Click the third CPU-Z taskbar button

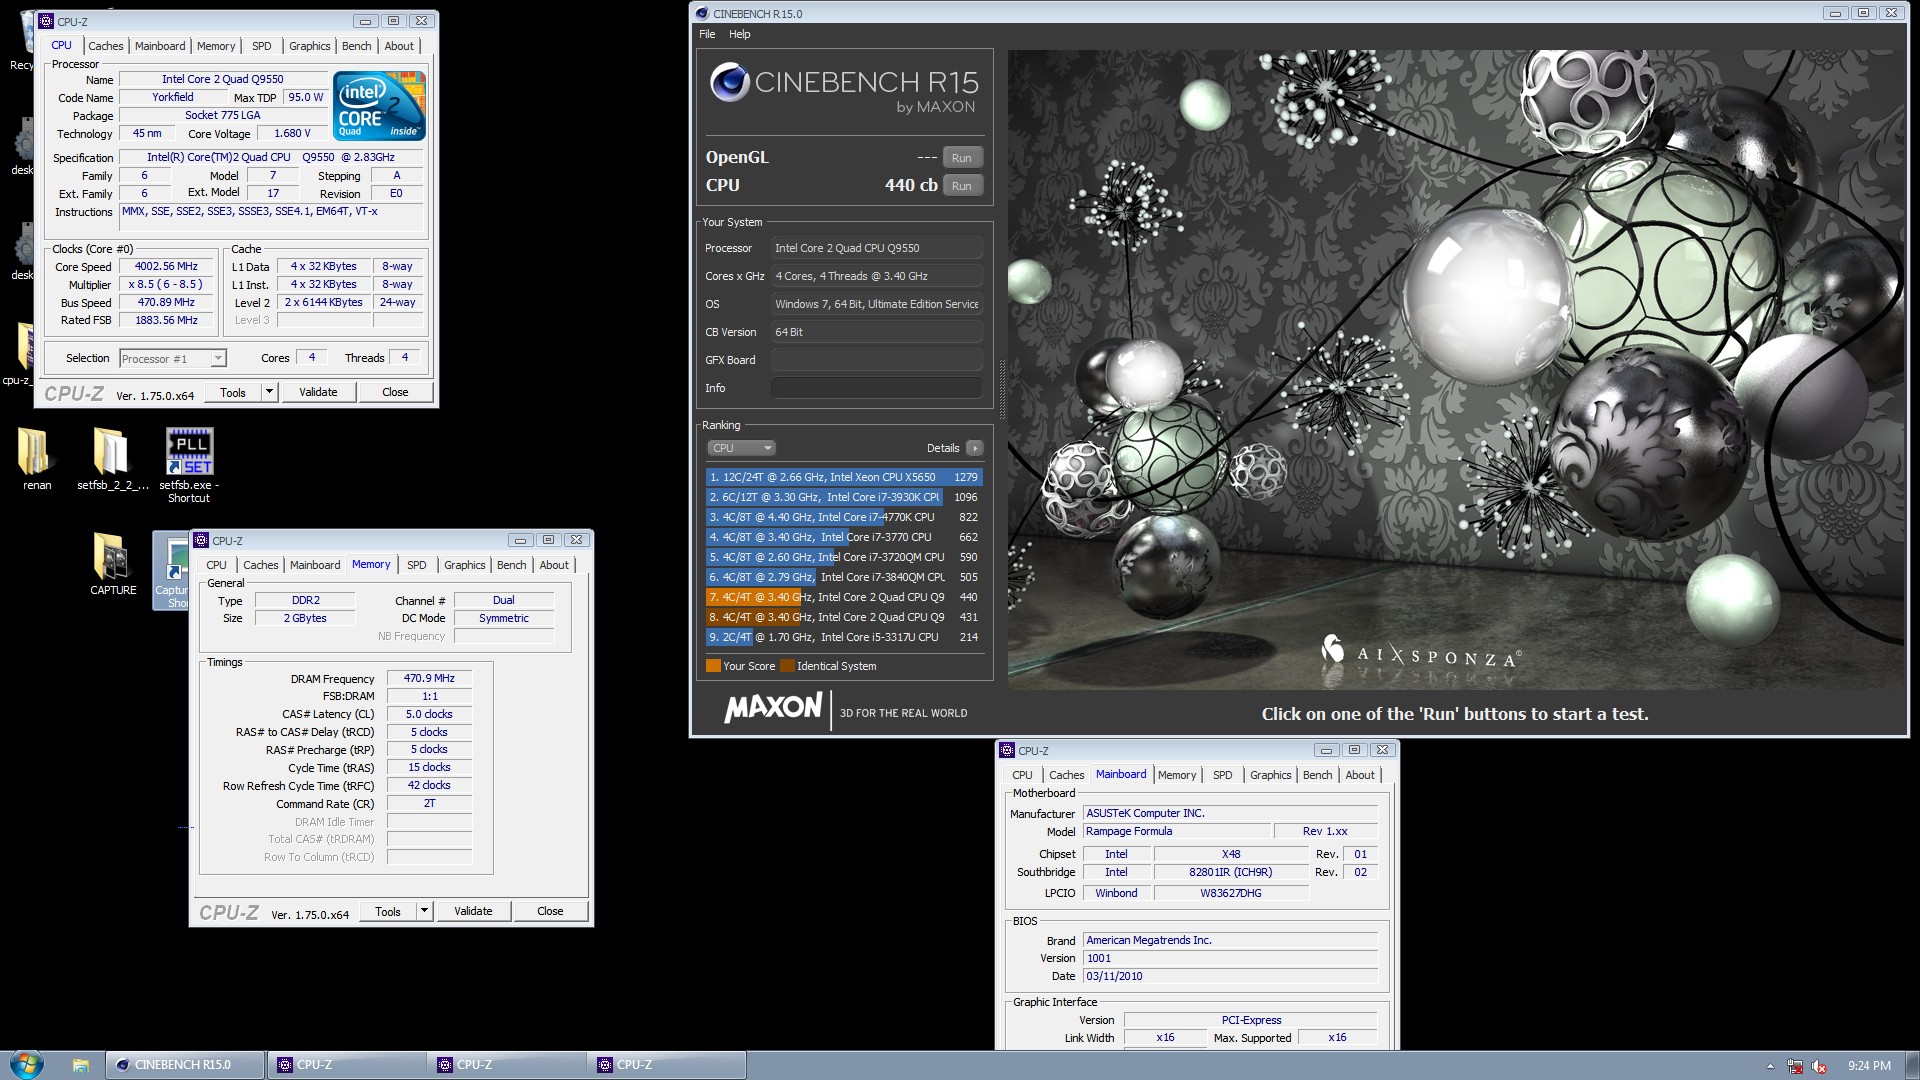pyautogui.click(x=665, y=1065)
